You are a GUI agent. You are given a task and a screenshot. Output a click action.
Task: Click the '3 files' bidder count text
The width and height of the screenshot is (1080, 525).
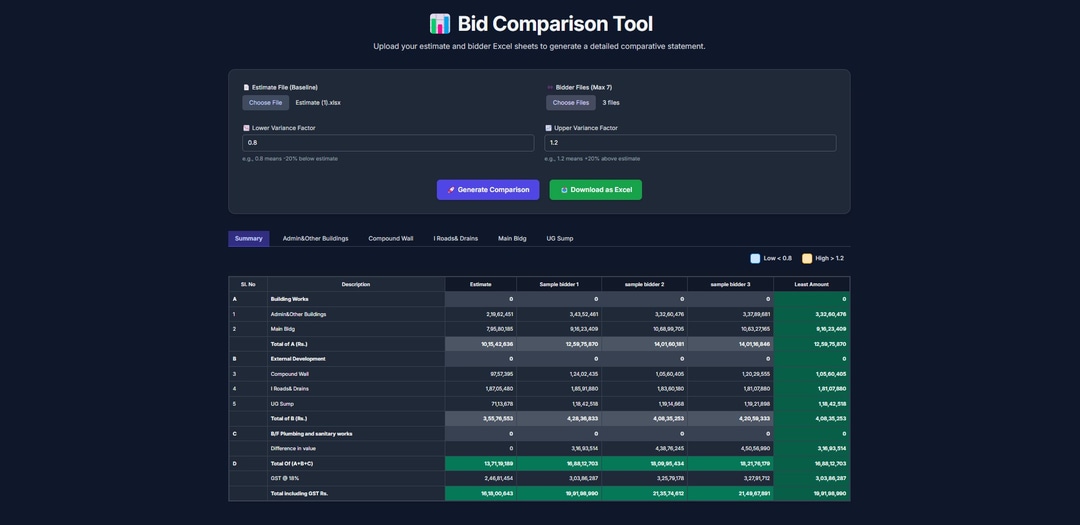pos(611,103)
